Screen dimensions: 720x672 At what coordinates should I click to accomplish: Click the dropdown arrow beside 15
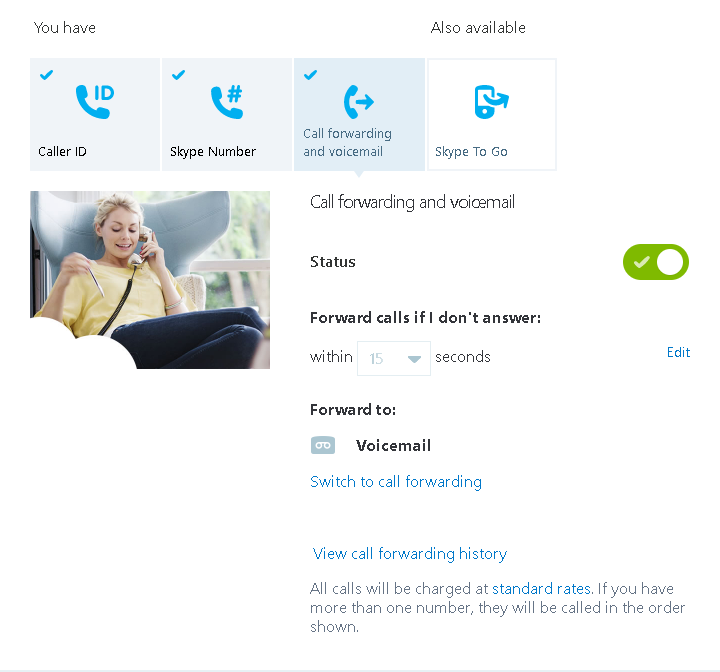(414, 359)
